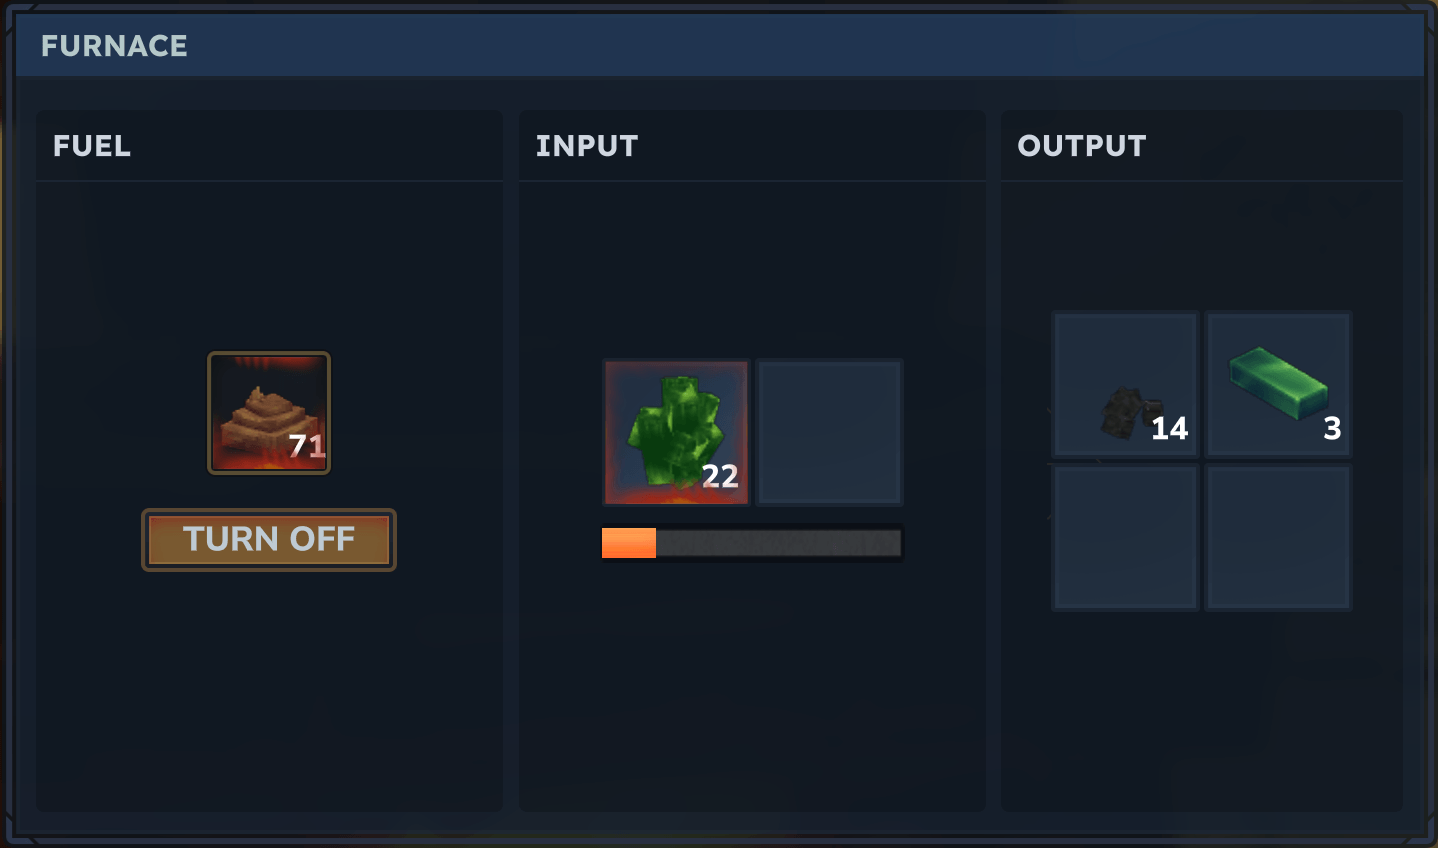Click the FUEL panel header
The image size is (1438, 848).
pyautogui.click(x=92, y=146)
